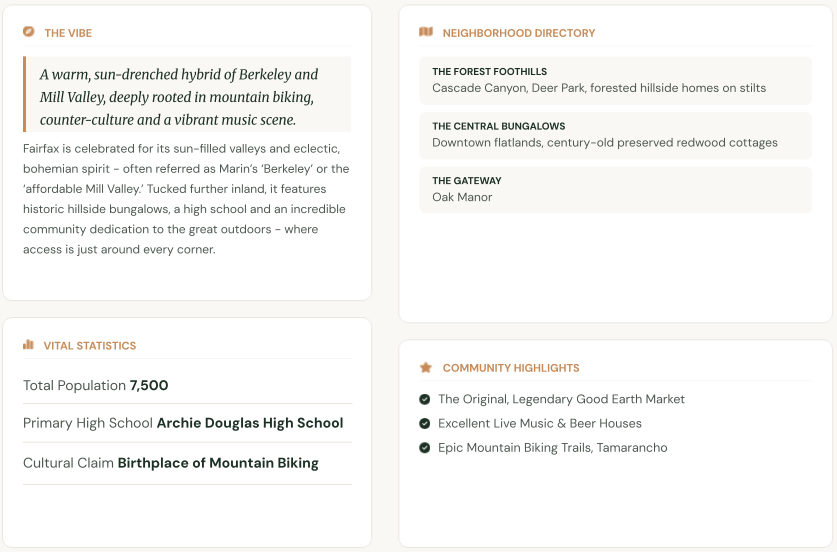Click the checkmark icon next to Live Music & Beer Houses

[424, 423]
